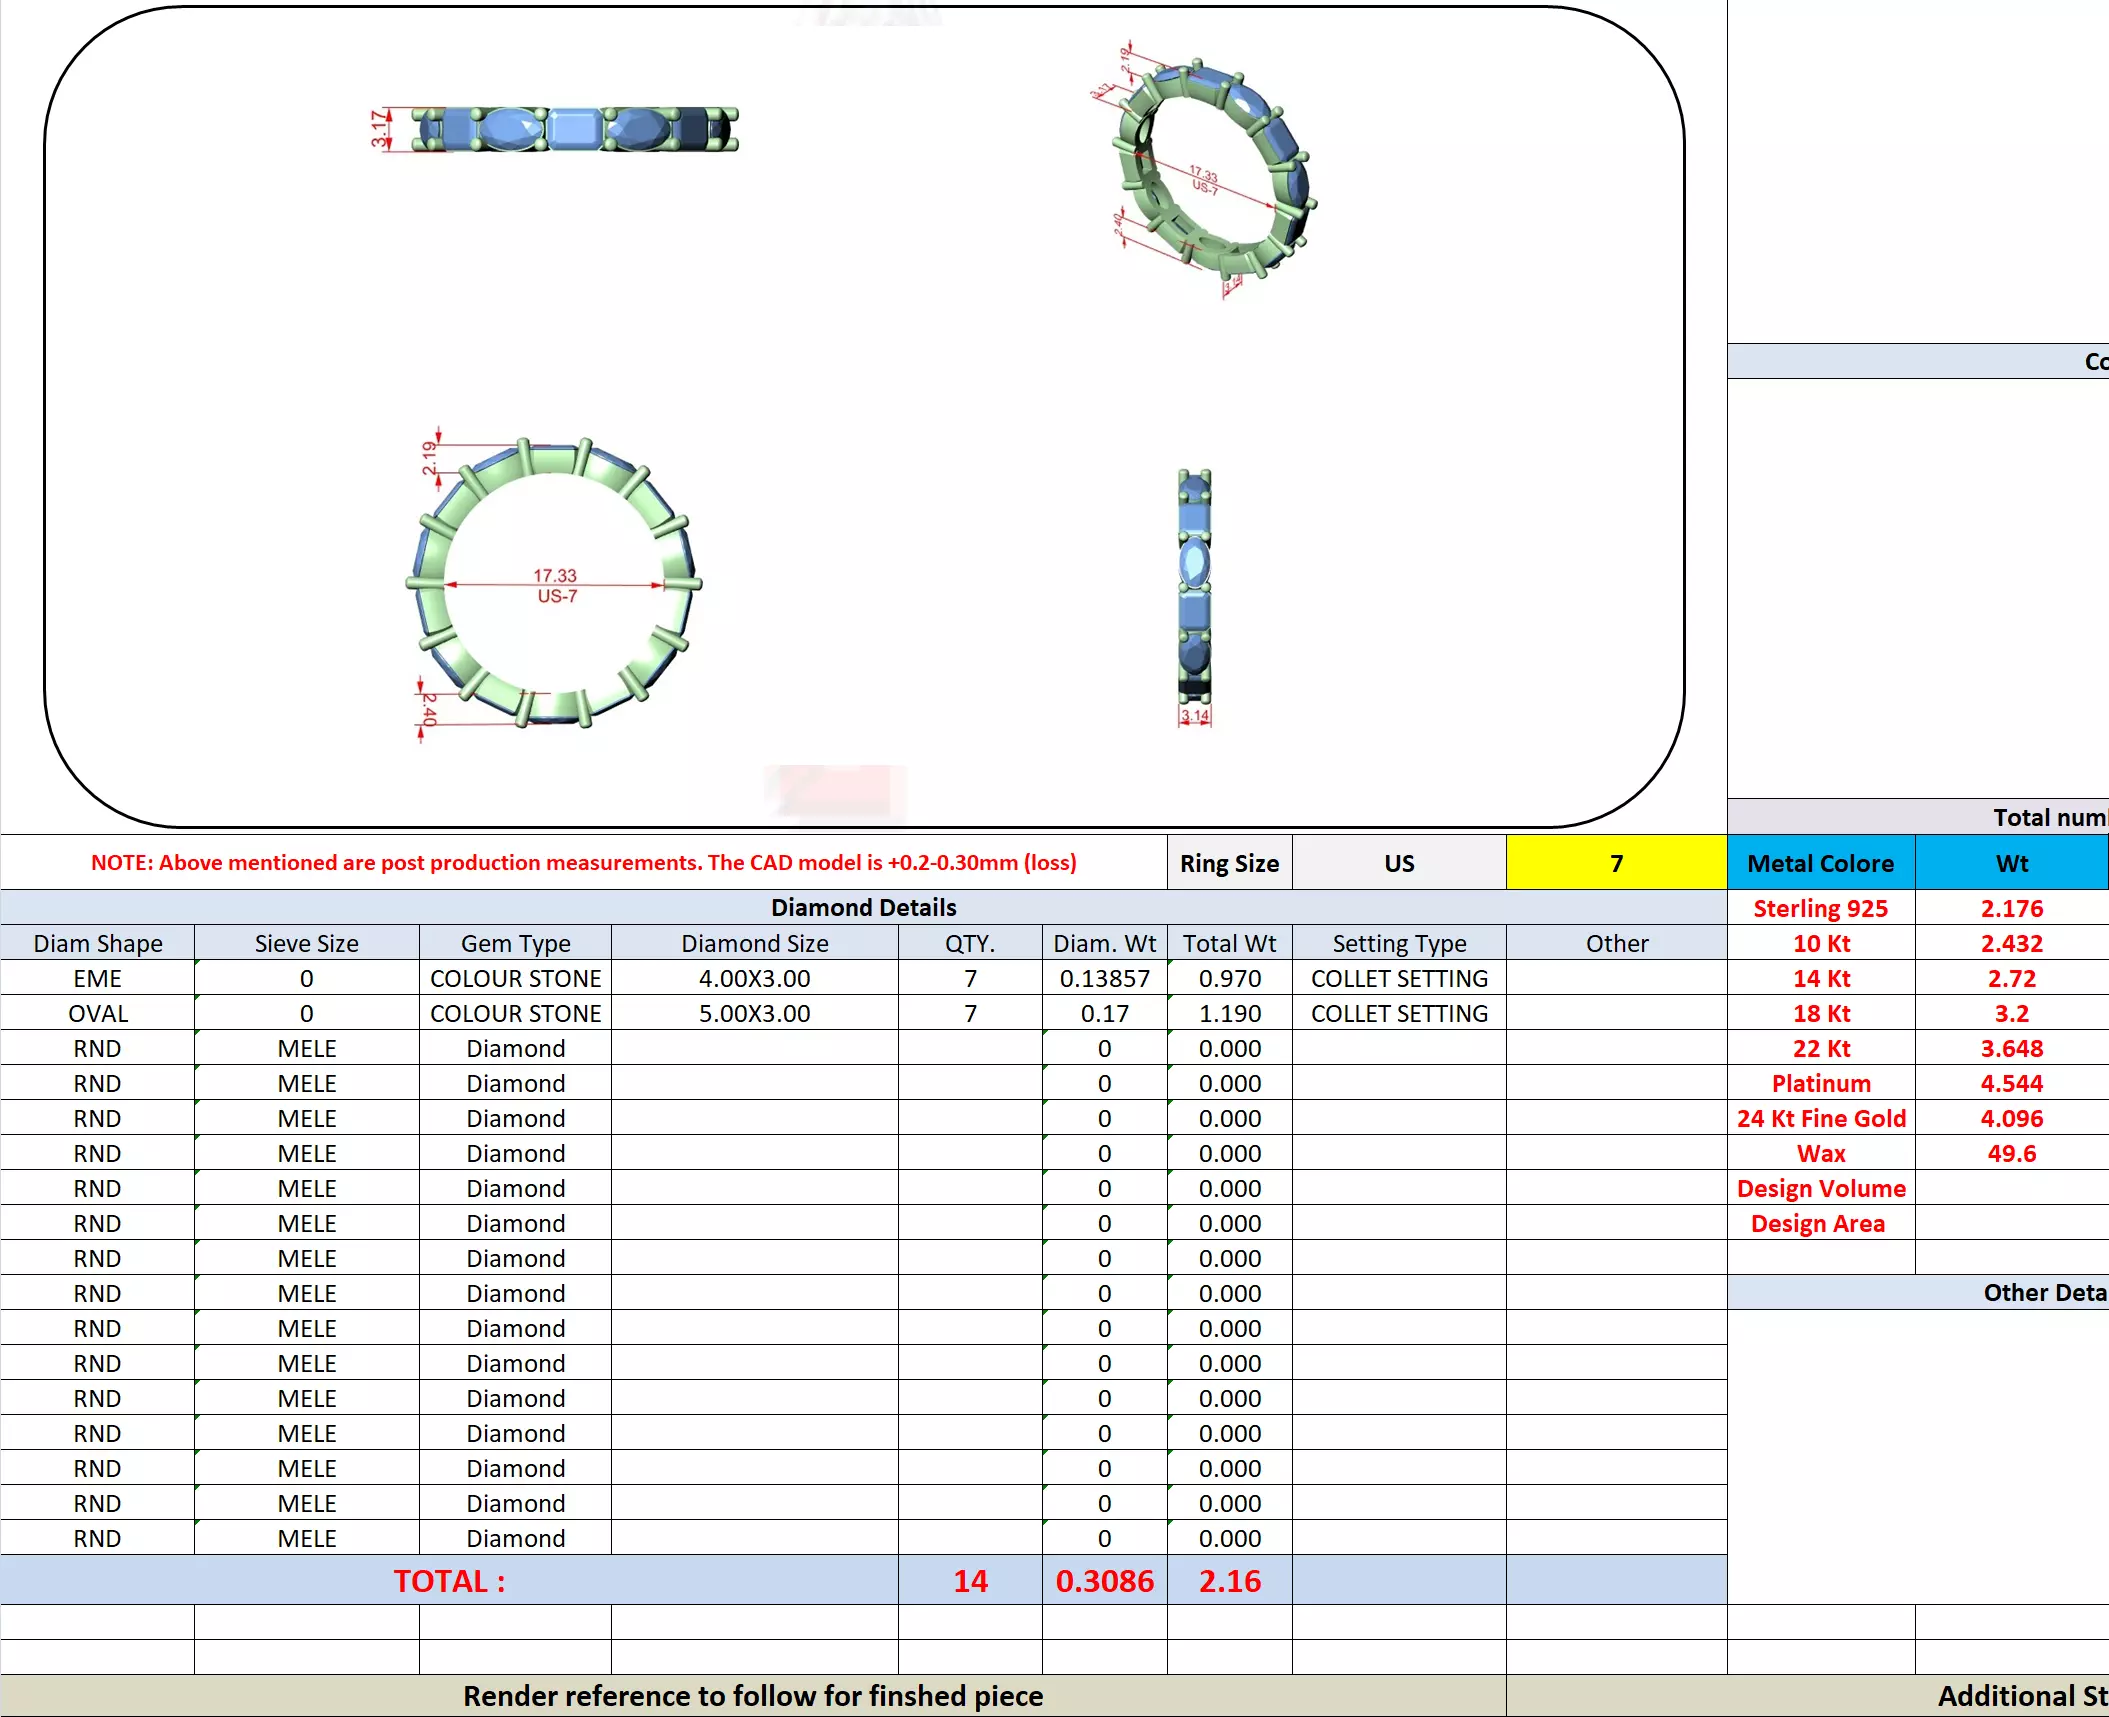
Task: Select the US ring size cell
Action: tap(1398, 863)
